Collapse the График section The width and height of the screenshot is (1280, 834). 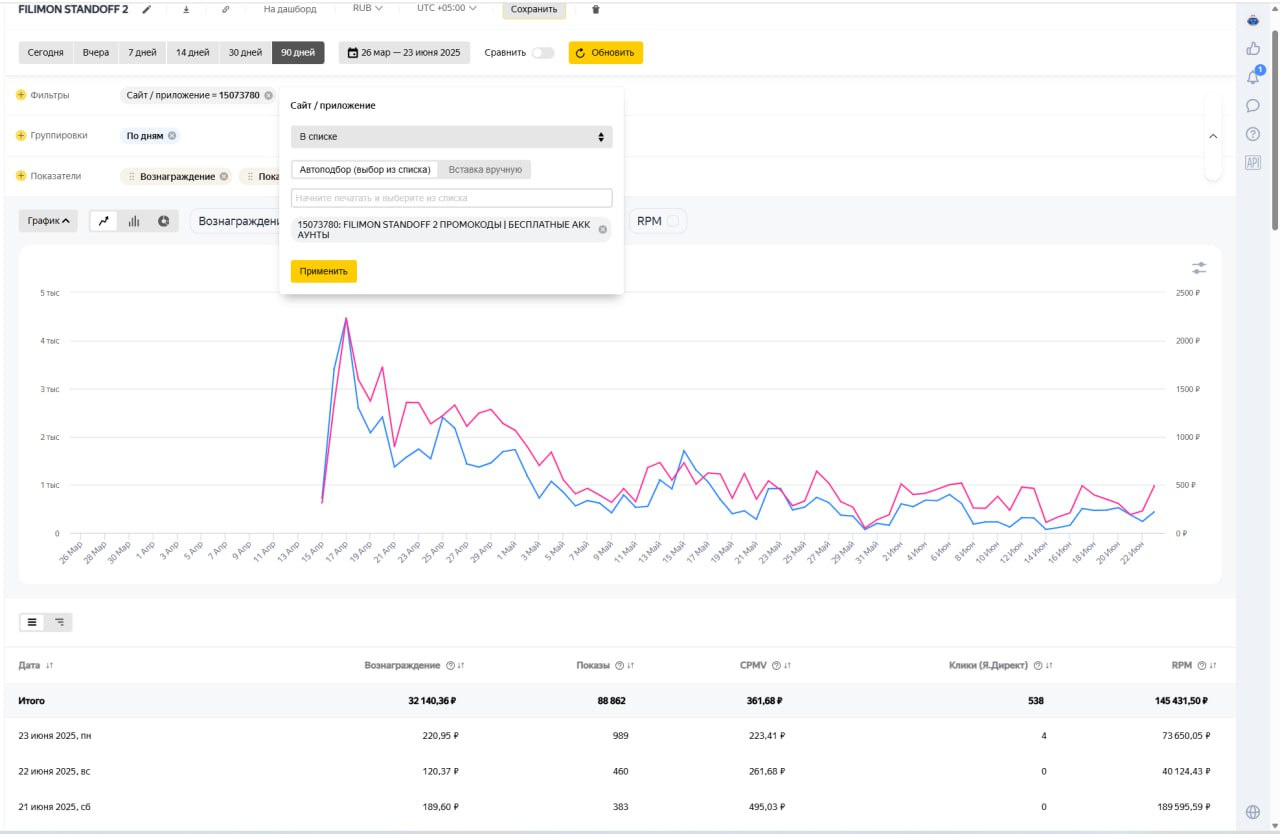(x=48, y=221)
